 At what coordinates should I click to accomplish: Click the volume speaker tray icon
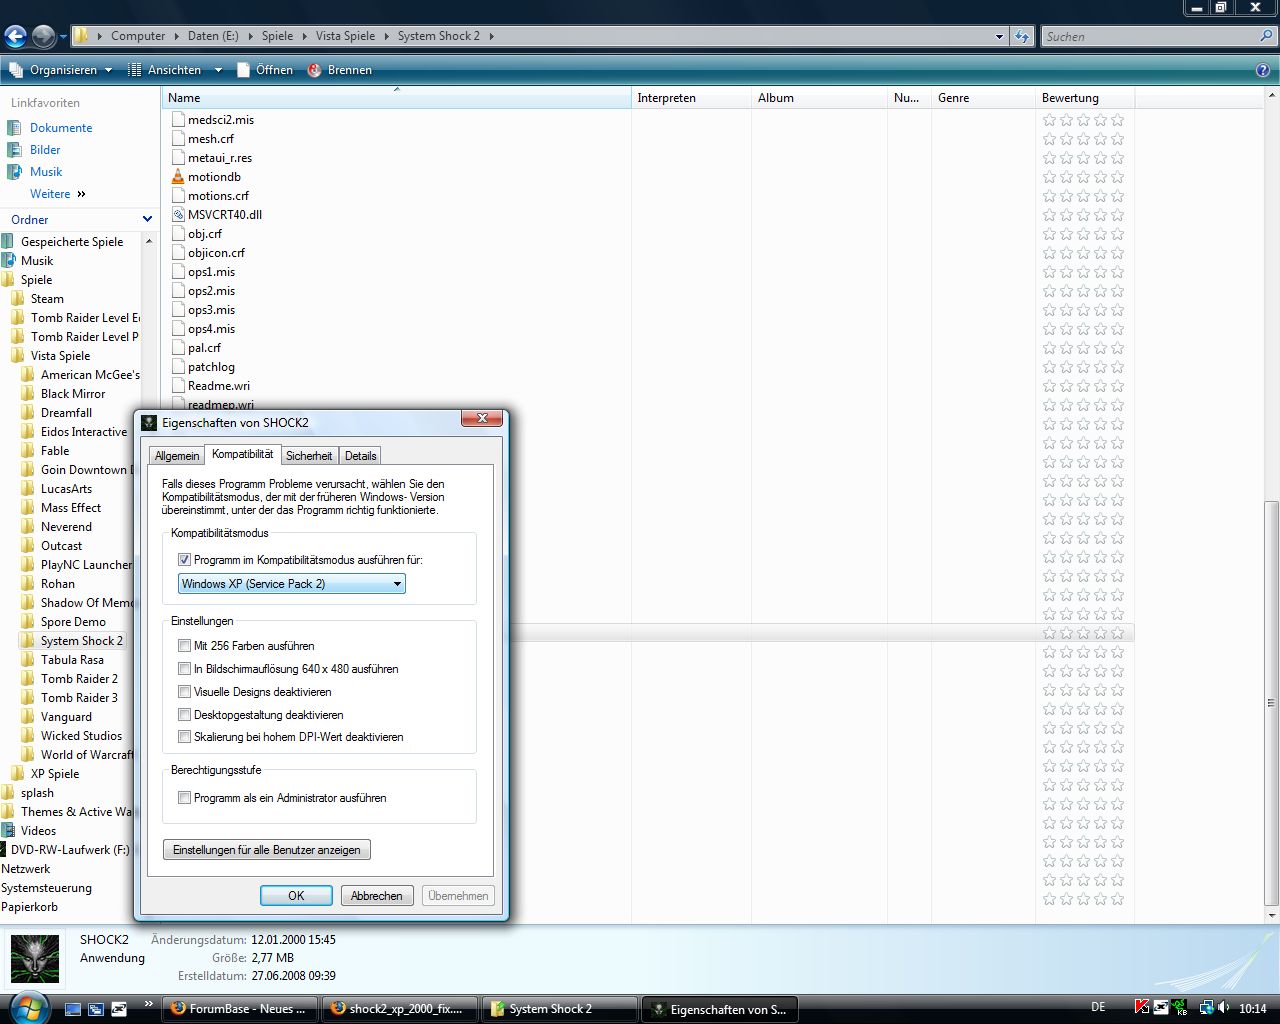(1225, 1008)
